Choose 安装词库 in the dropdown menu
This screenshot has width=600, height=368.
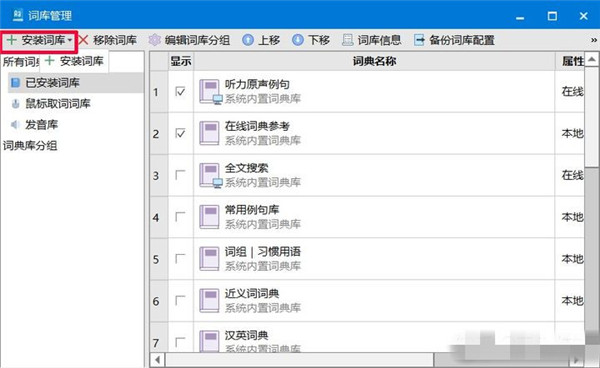[74, 61]
